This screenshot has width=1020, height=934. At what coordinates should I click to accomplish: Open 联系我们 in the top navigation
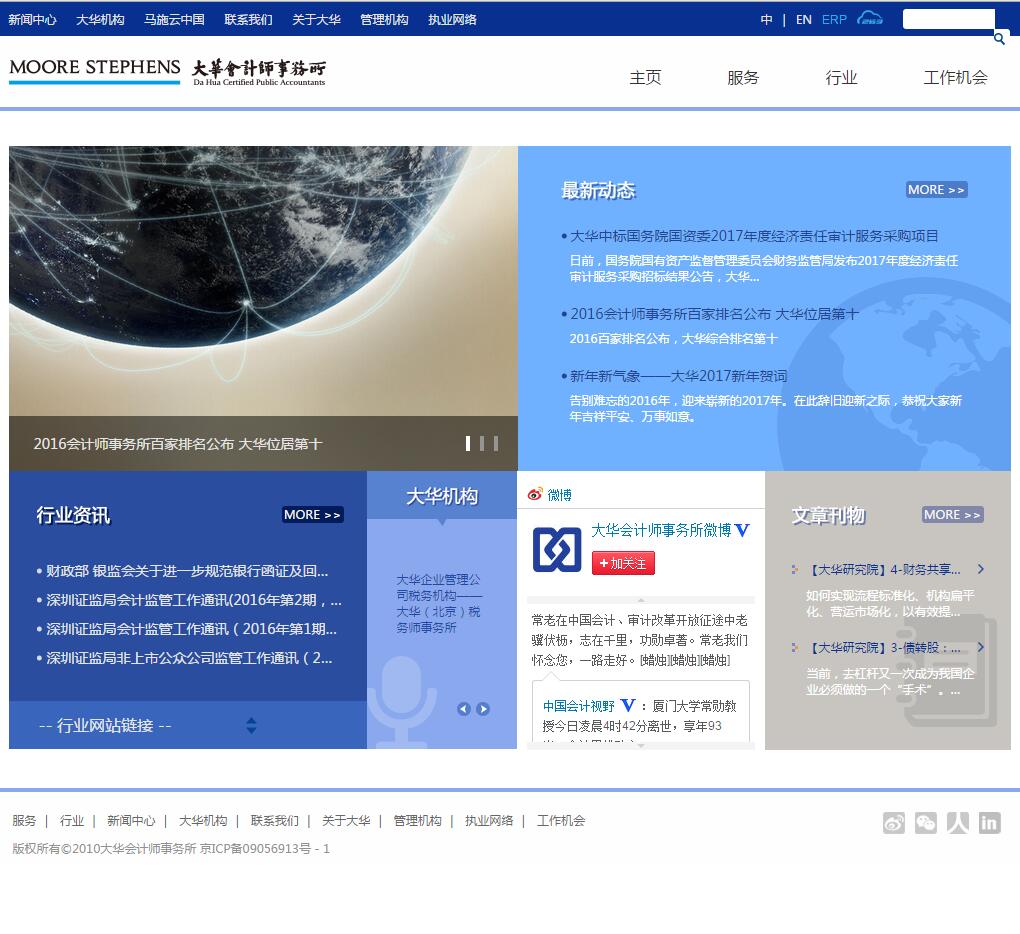pyautogui.click(x=248, y=20)
